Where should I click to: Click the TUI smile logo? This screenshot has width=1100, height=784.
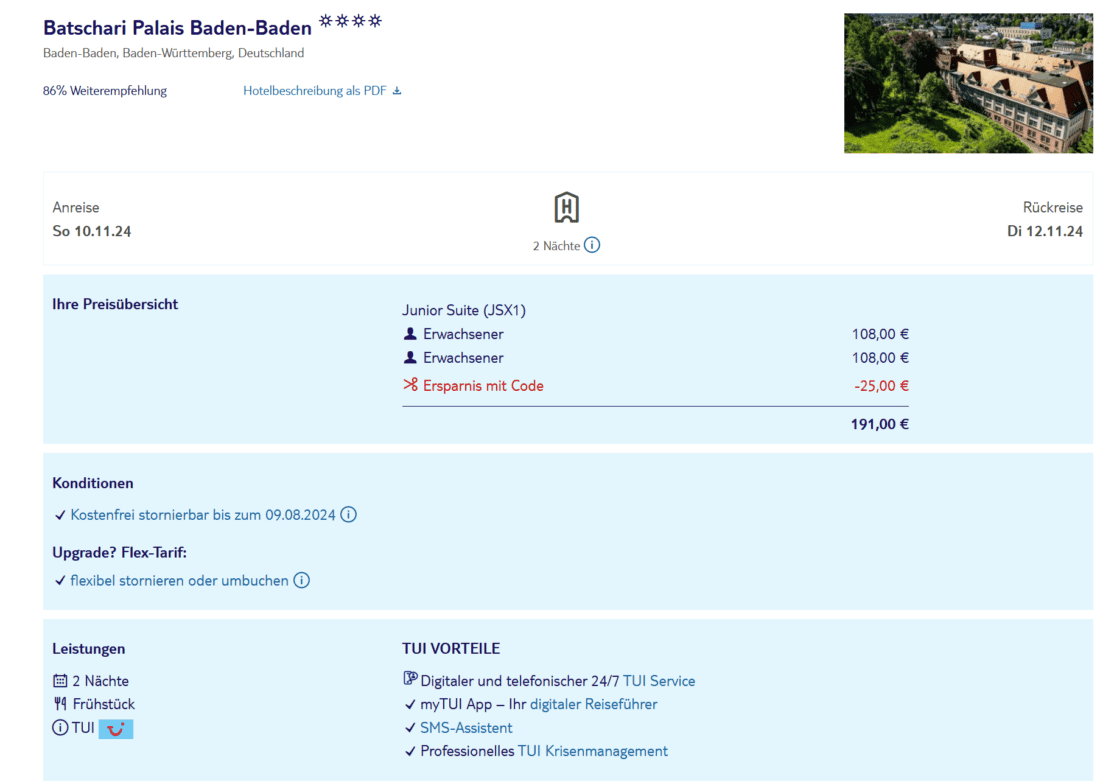click(116, 729)
